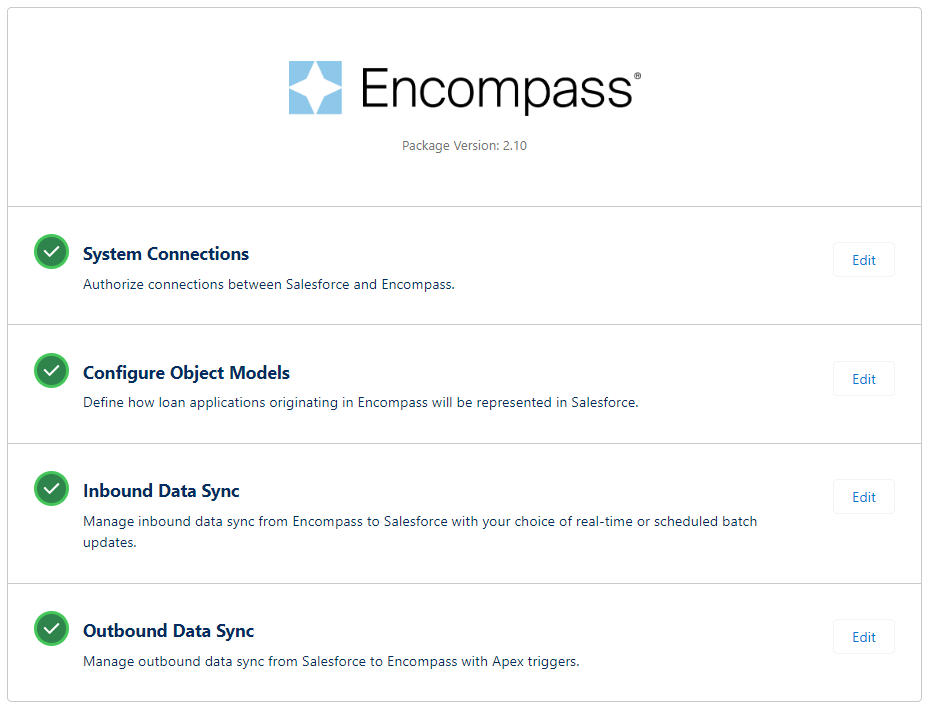Click the Package Version 2.10 label
Screen dimensions: 931x708
pos(464,146)
